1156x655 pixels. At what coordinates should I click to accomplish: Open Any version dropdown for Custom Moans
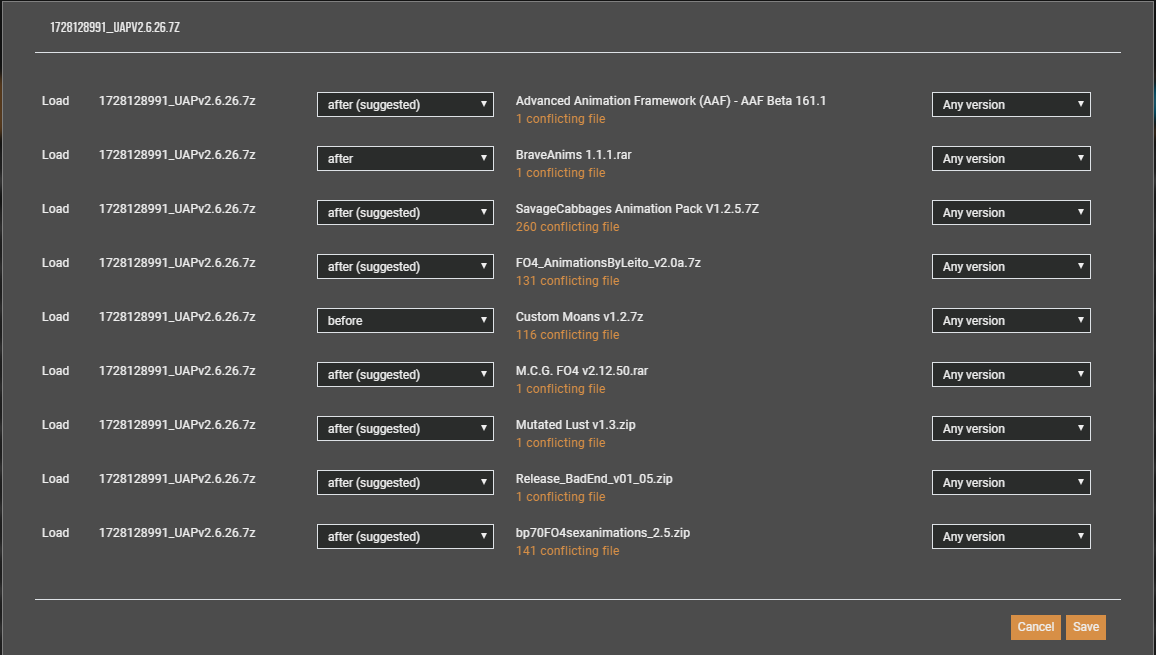(1011, 320)
